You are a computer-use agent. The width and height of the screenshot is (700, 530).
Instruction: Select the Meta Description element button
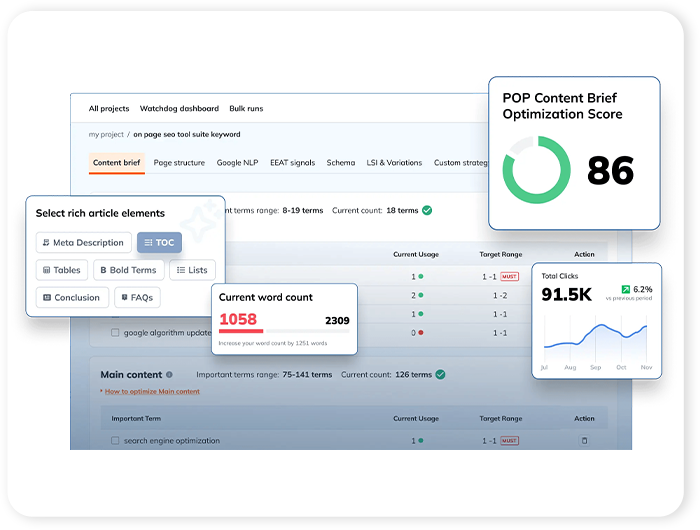pos(83,242)
